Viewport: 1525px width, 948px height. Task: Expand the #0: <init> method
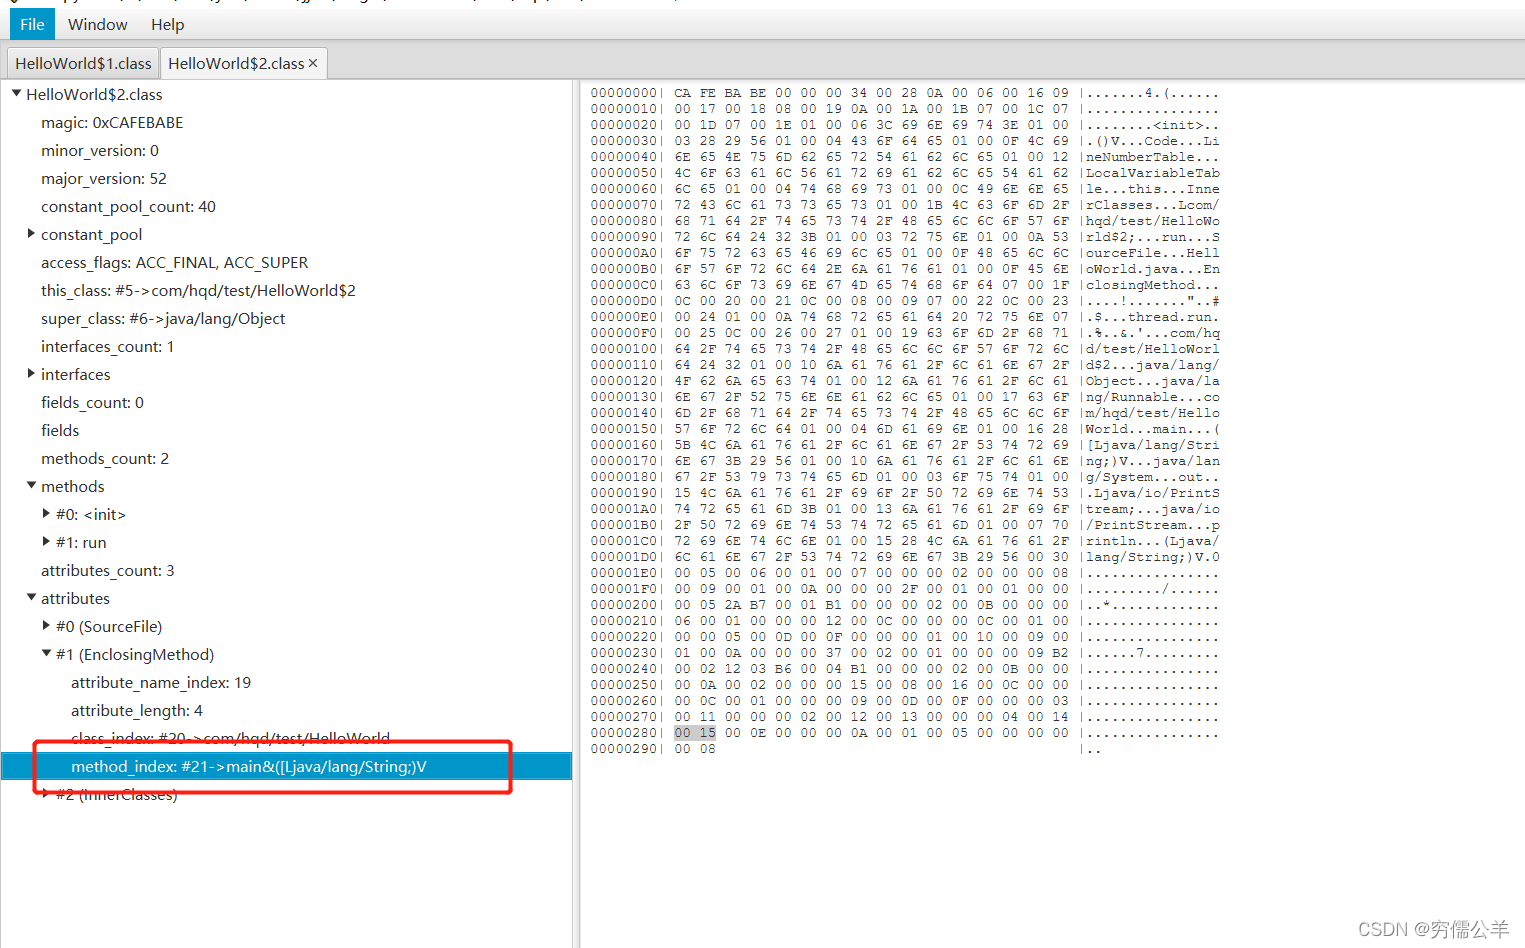click(46, 513)
